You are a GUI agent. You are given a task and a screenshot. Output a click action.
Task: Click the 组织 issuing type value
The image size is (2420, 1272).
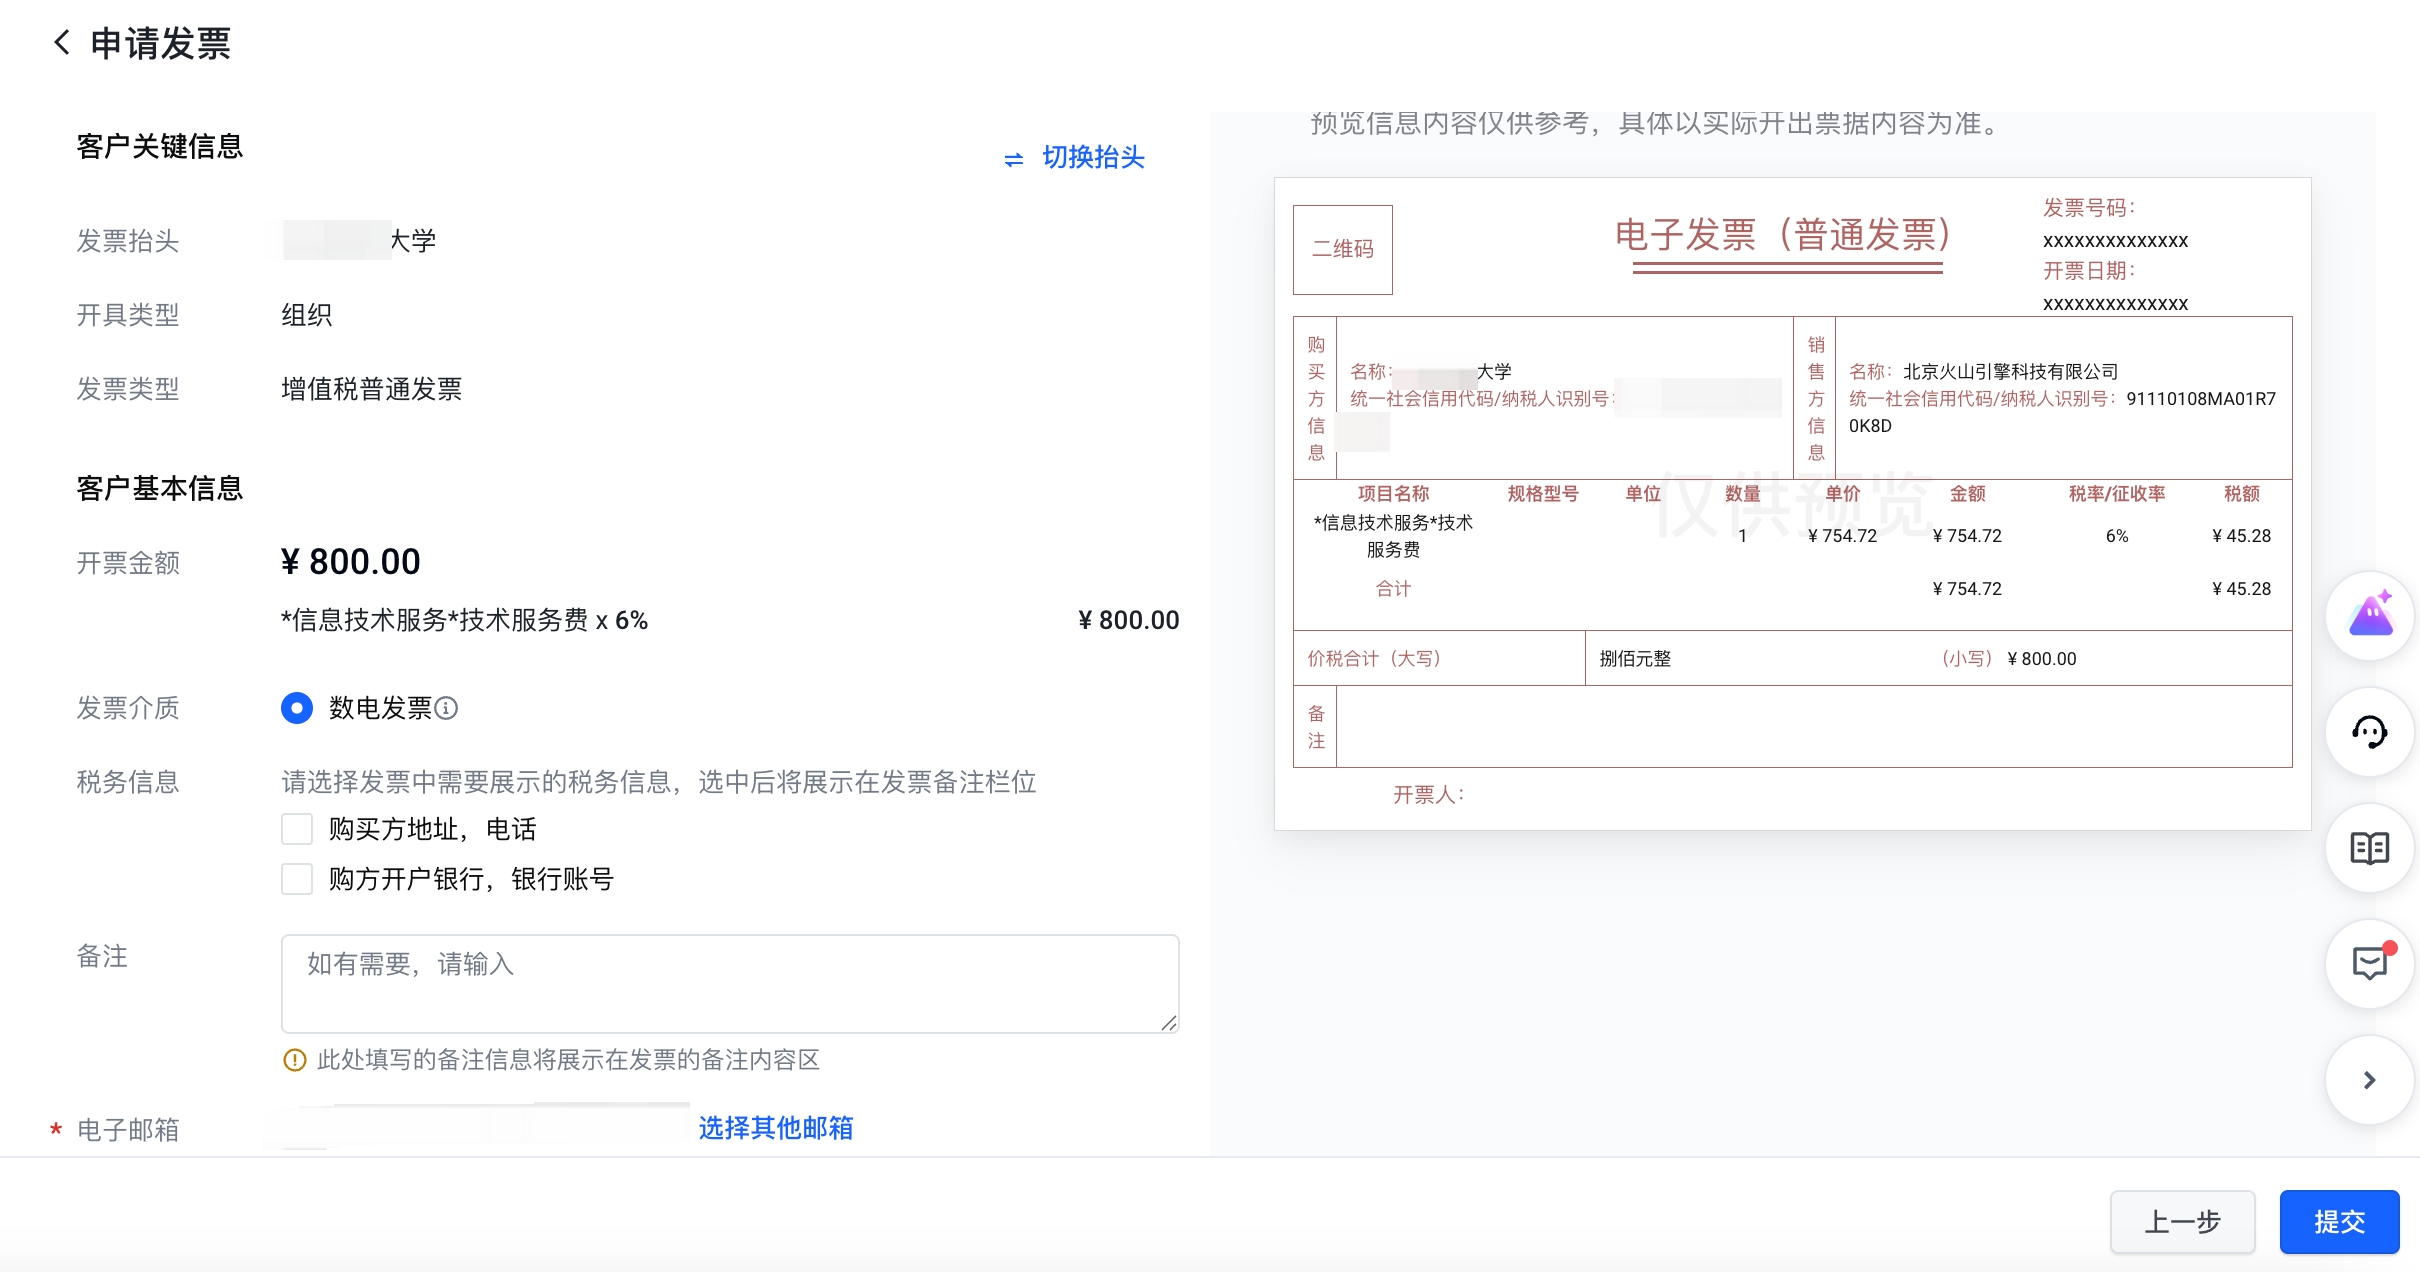(307, 315)
